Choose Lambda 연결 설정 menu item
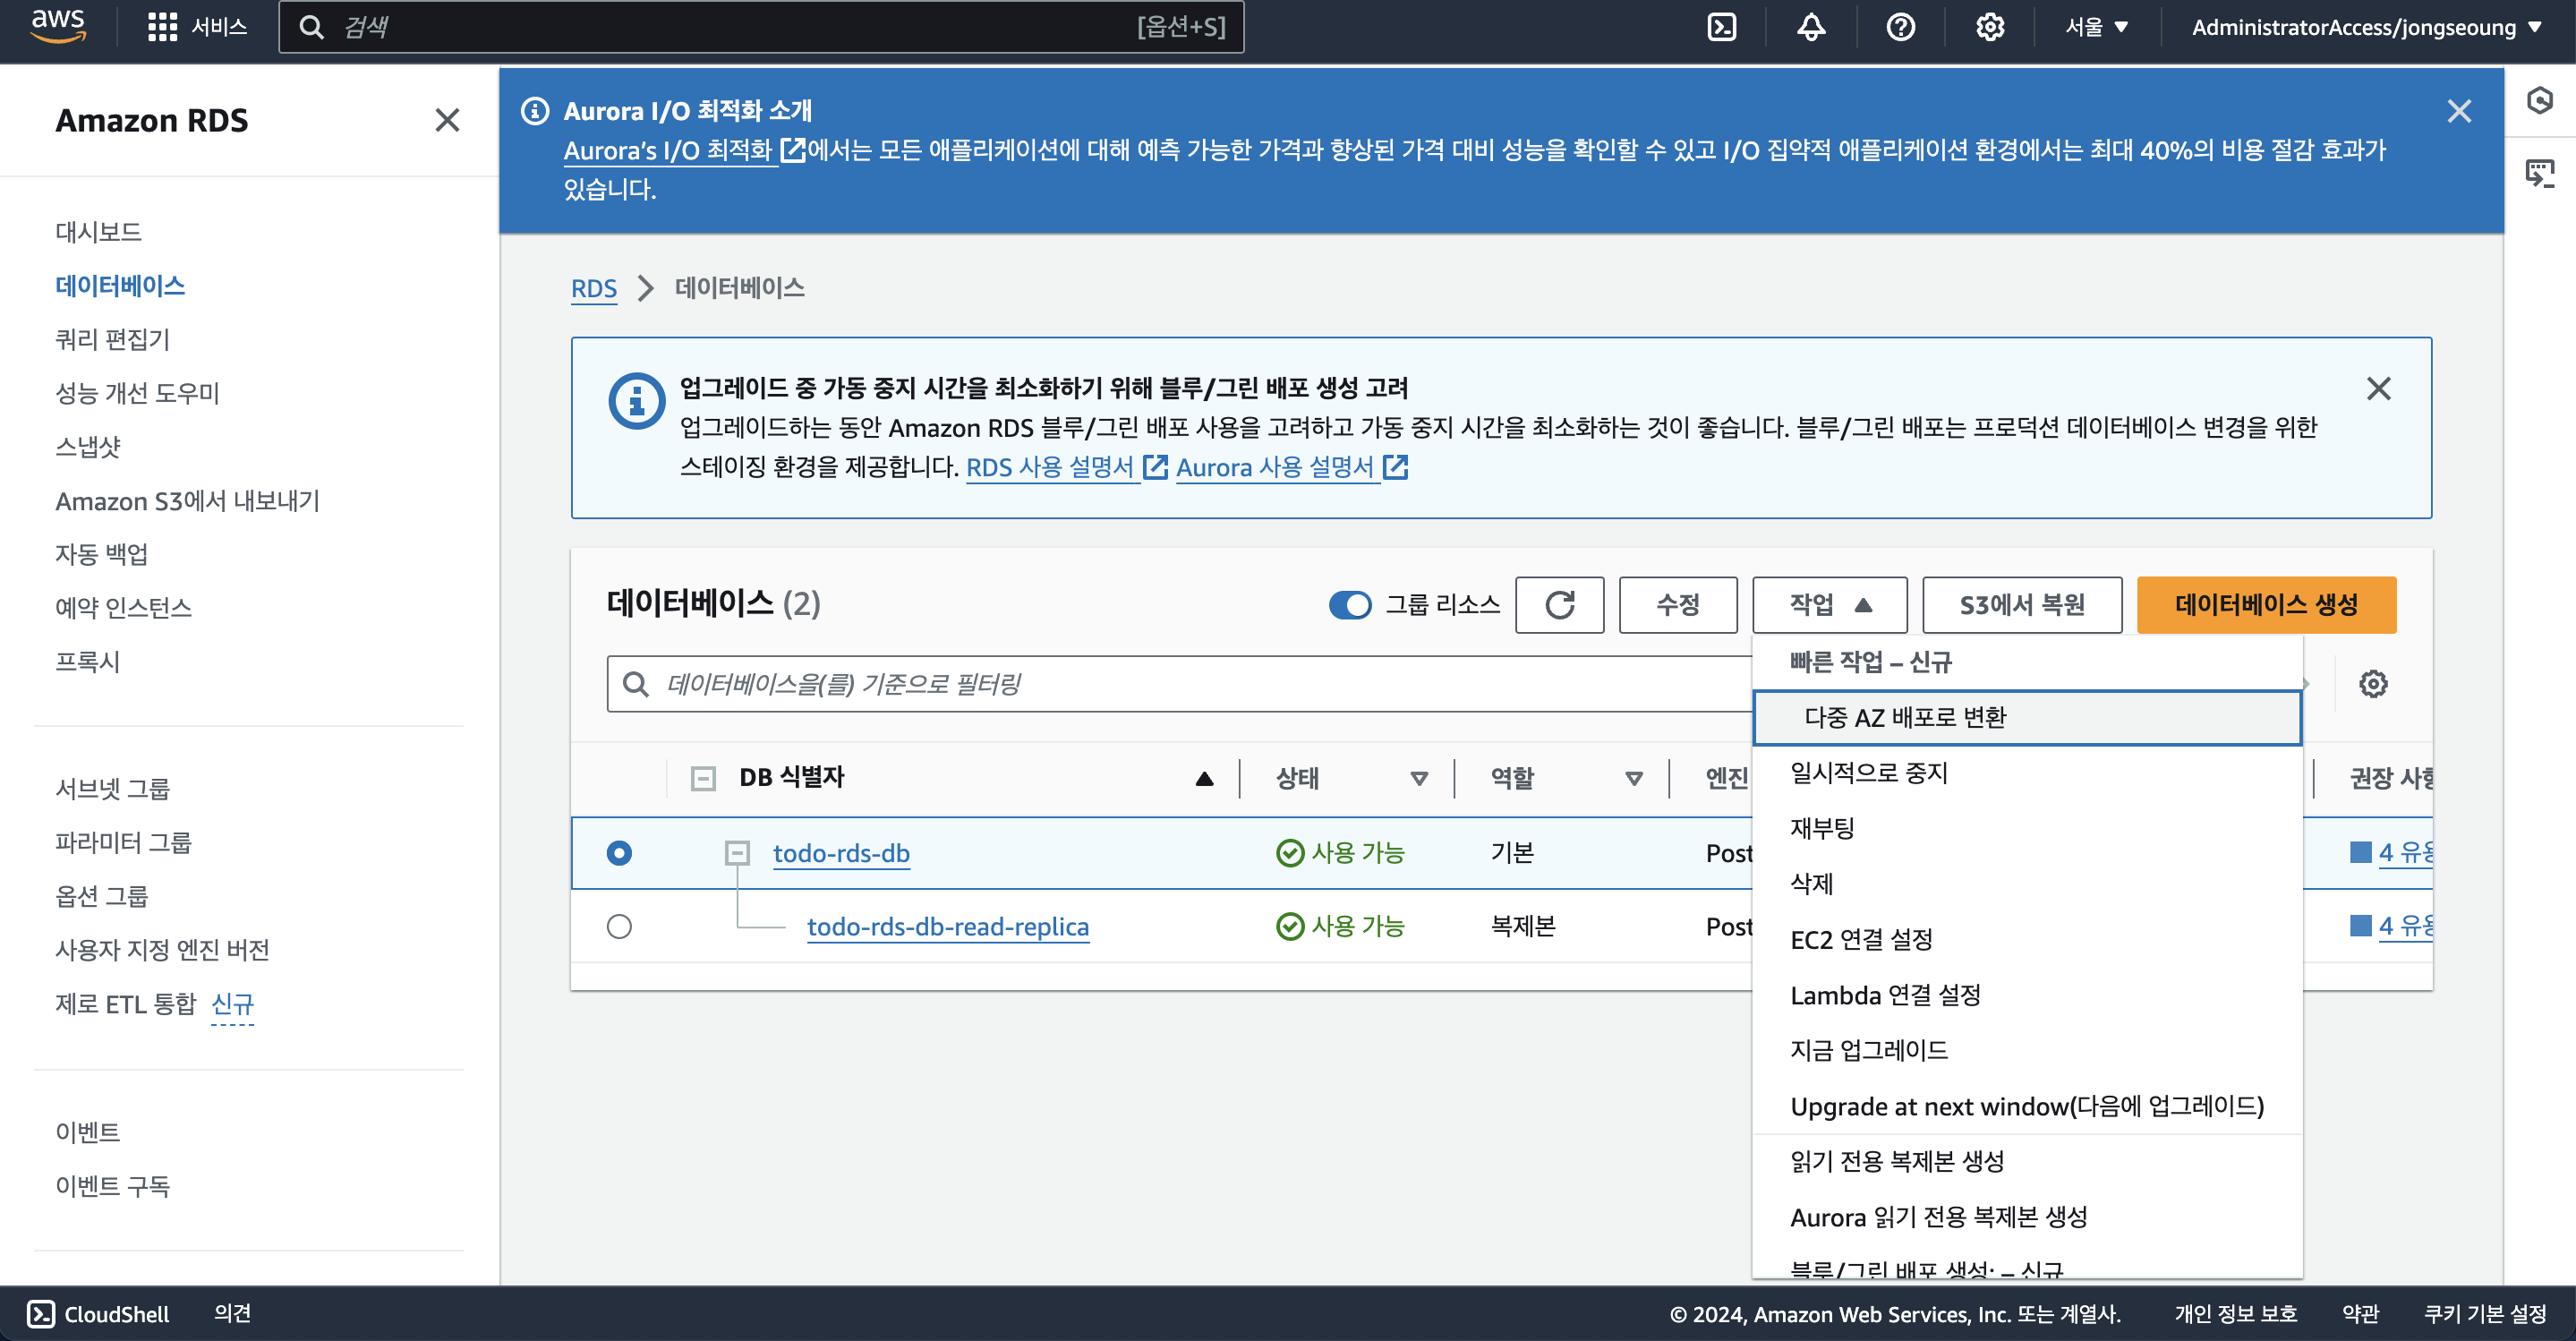Viewport: 2576px width, 1341px height. pos(2027,995)
